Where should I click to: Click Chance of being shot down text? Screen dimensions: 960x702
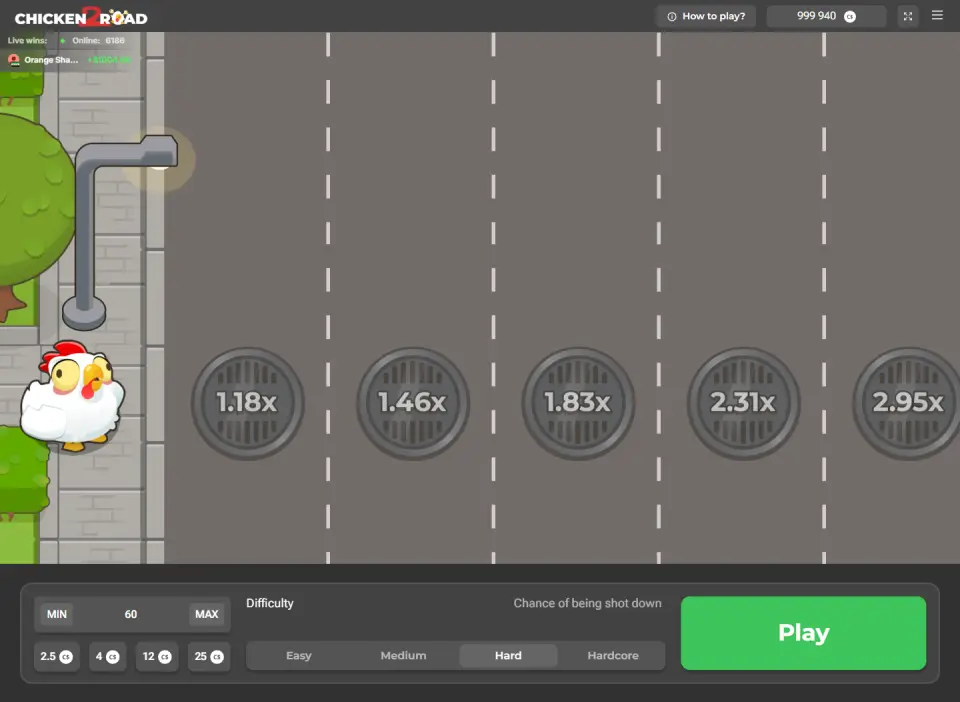click(587, 603)
